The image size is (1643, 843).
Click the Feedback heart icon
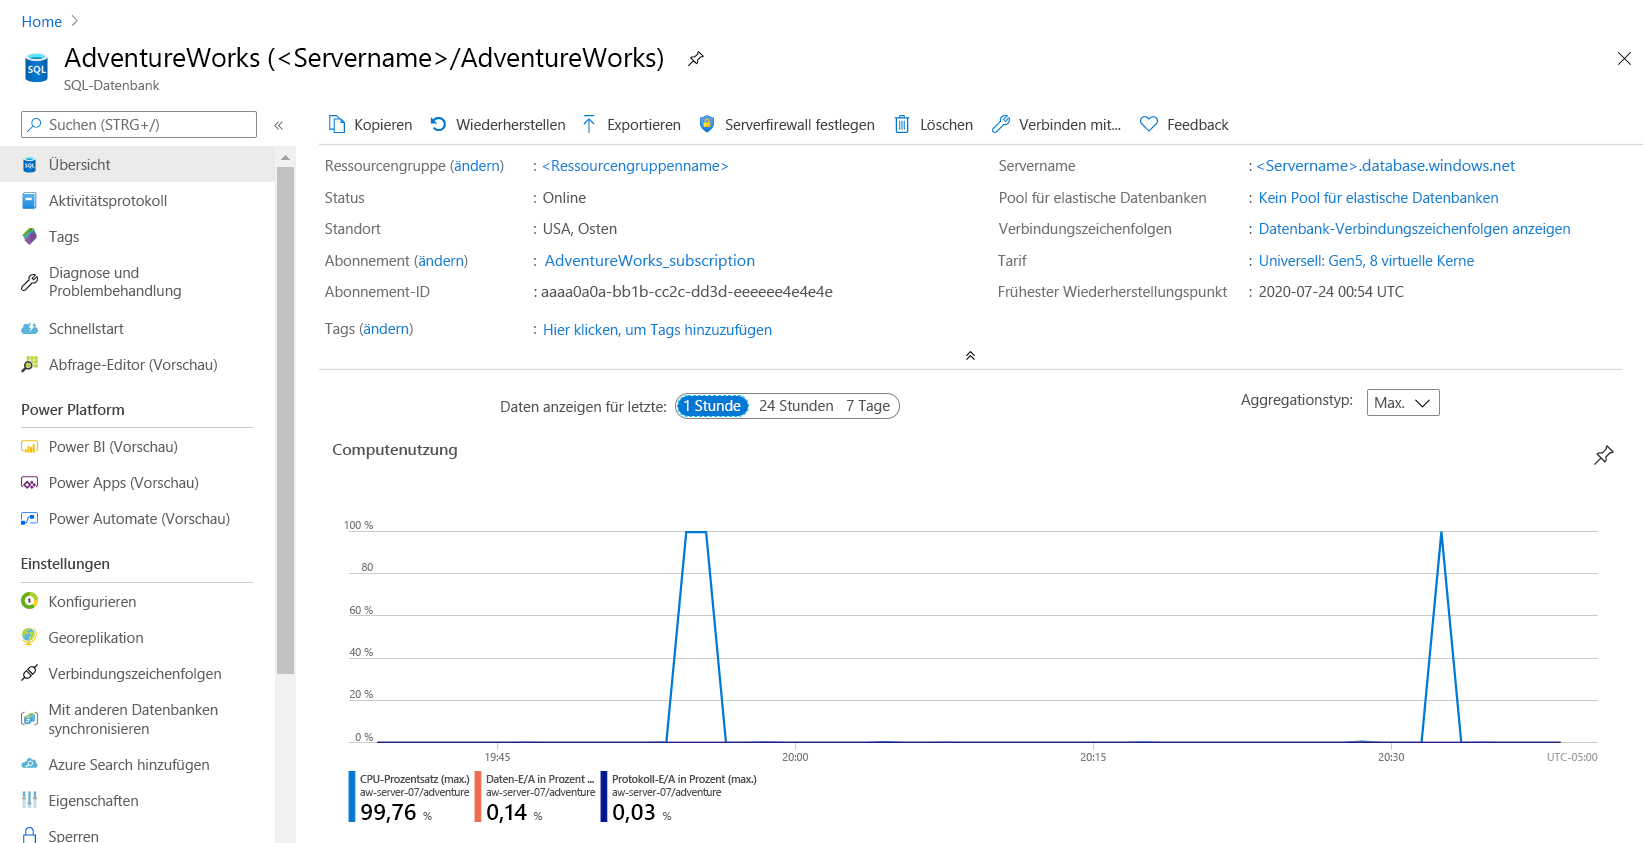tap(1149, 124)
